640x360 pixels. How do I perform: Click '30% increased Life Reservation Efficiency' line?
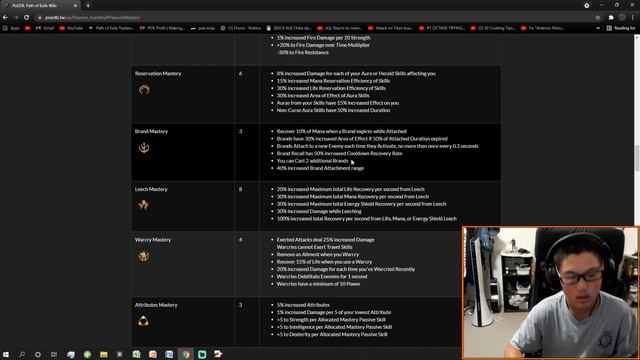point(331,88)
